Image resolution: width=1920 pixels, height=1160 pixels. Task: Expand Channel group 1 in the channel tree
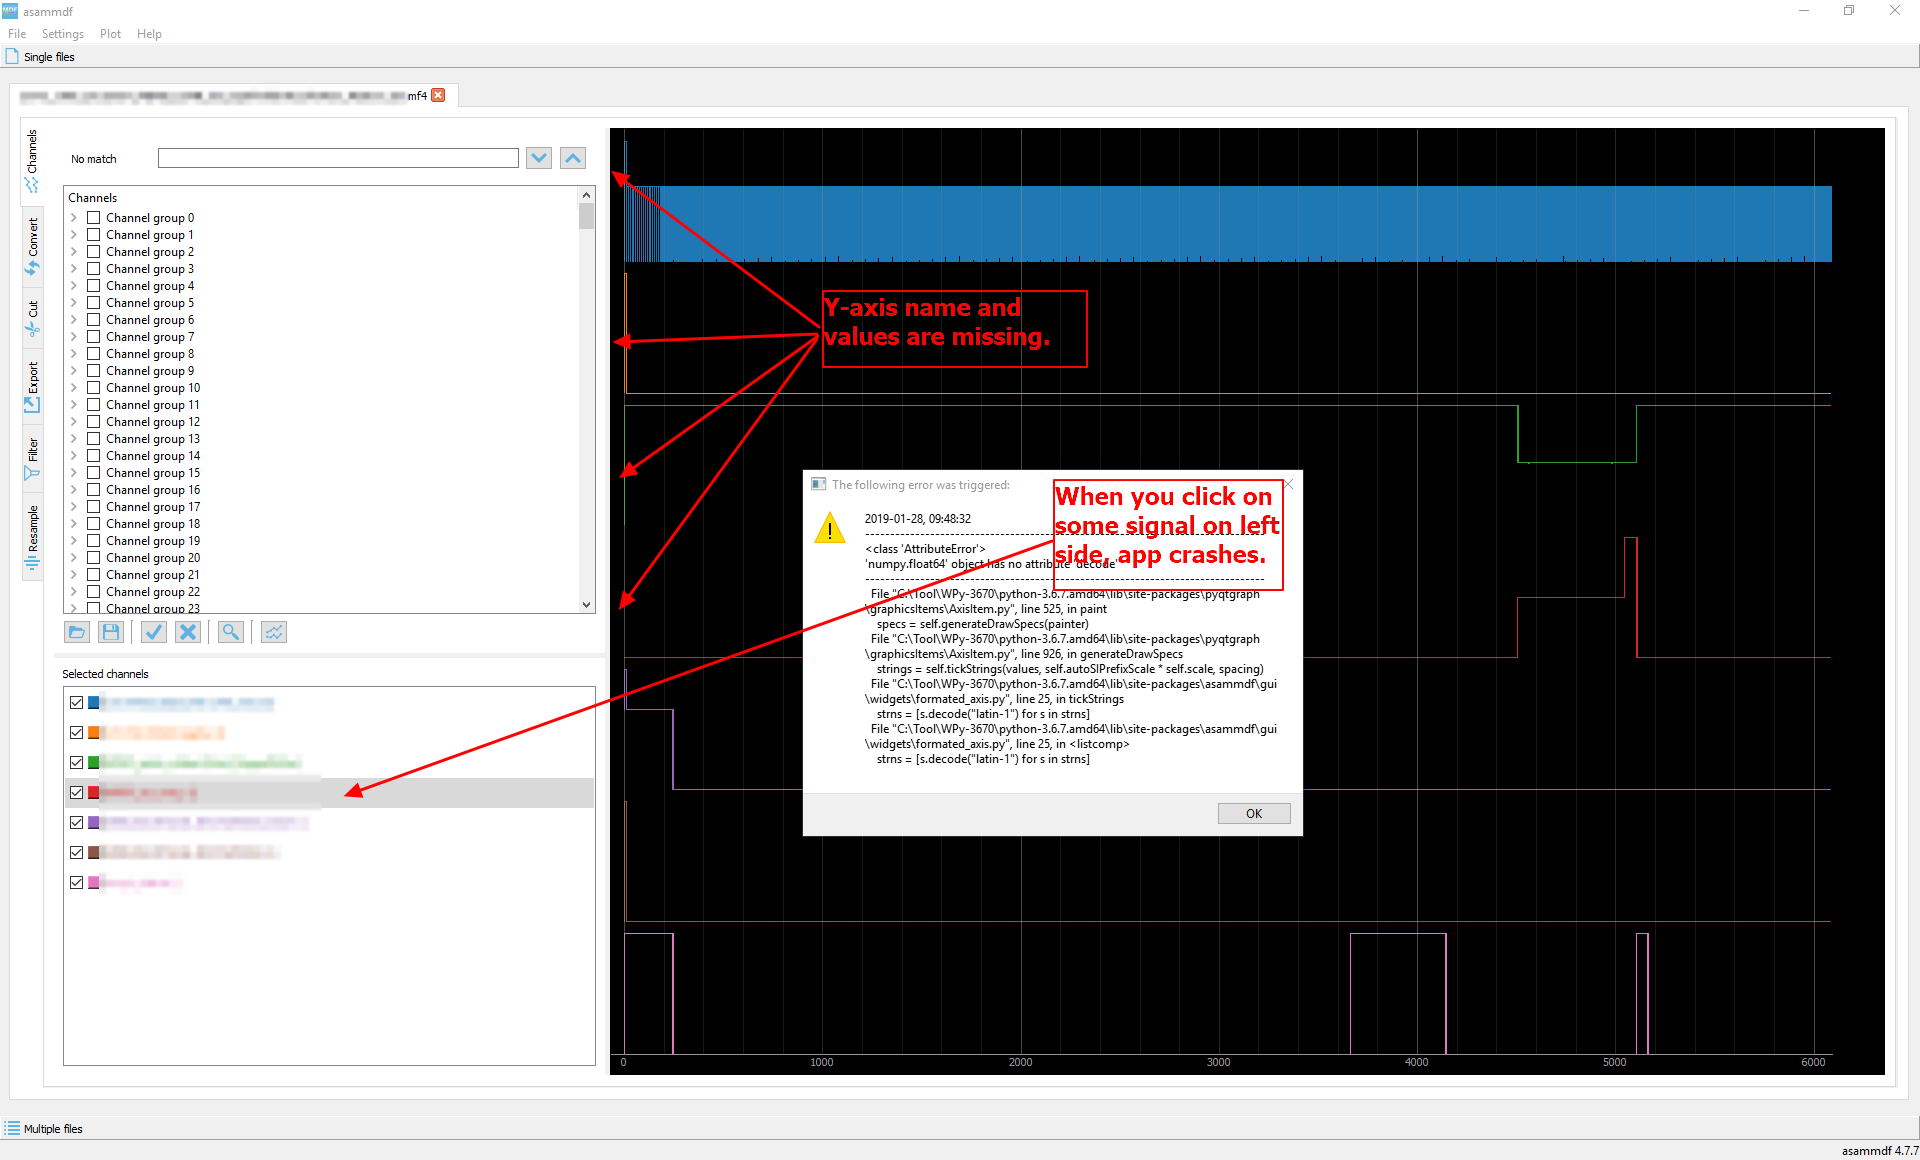[74, 234]
